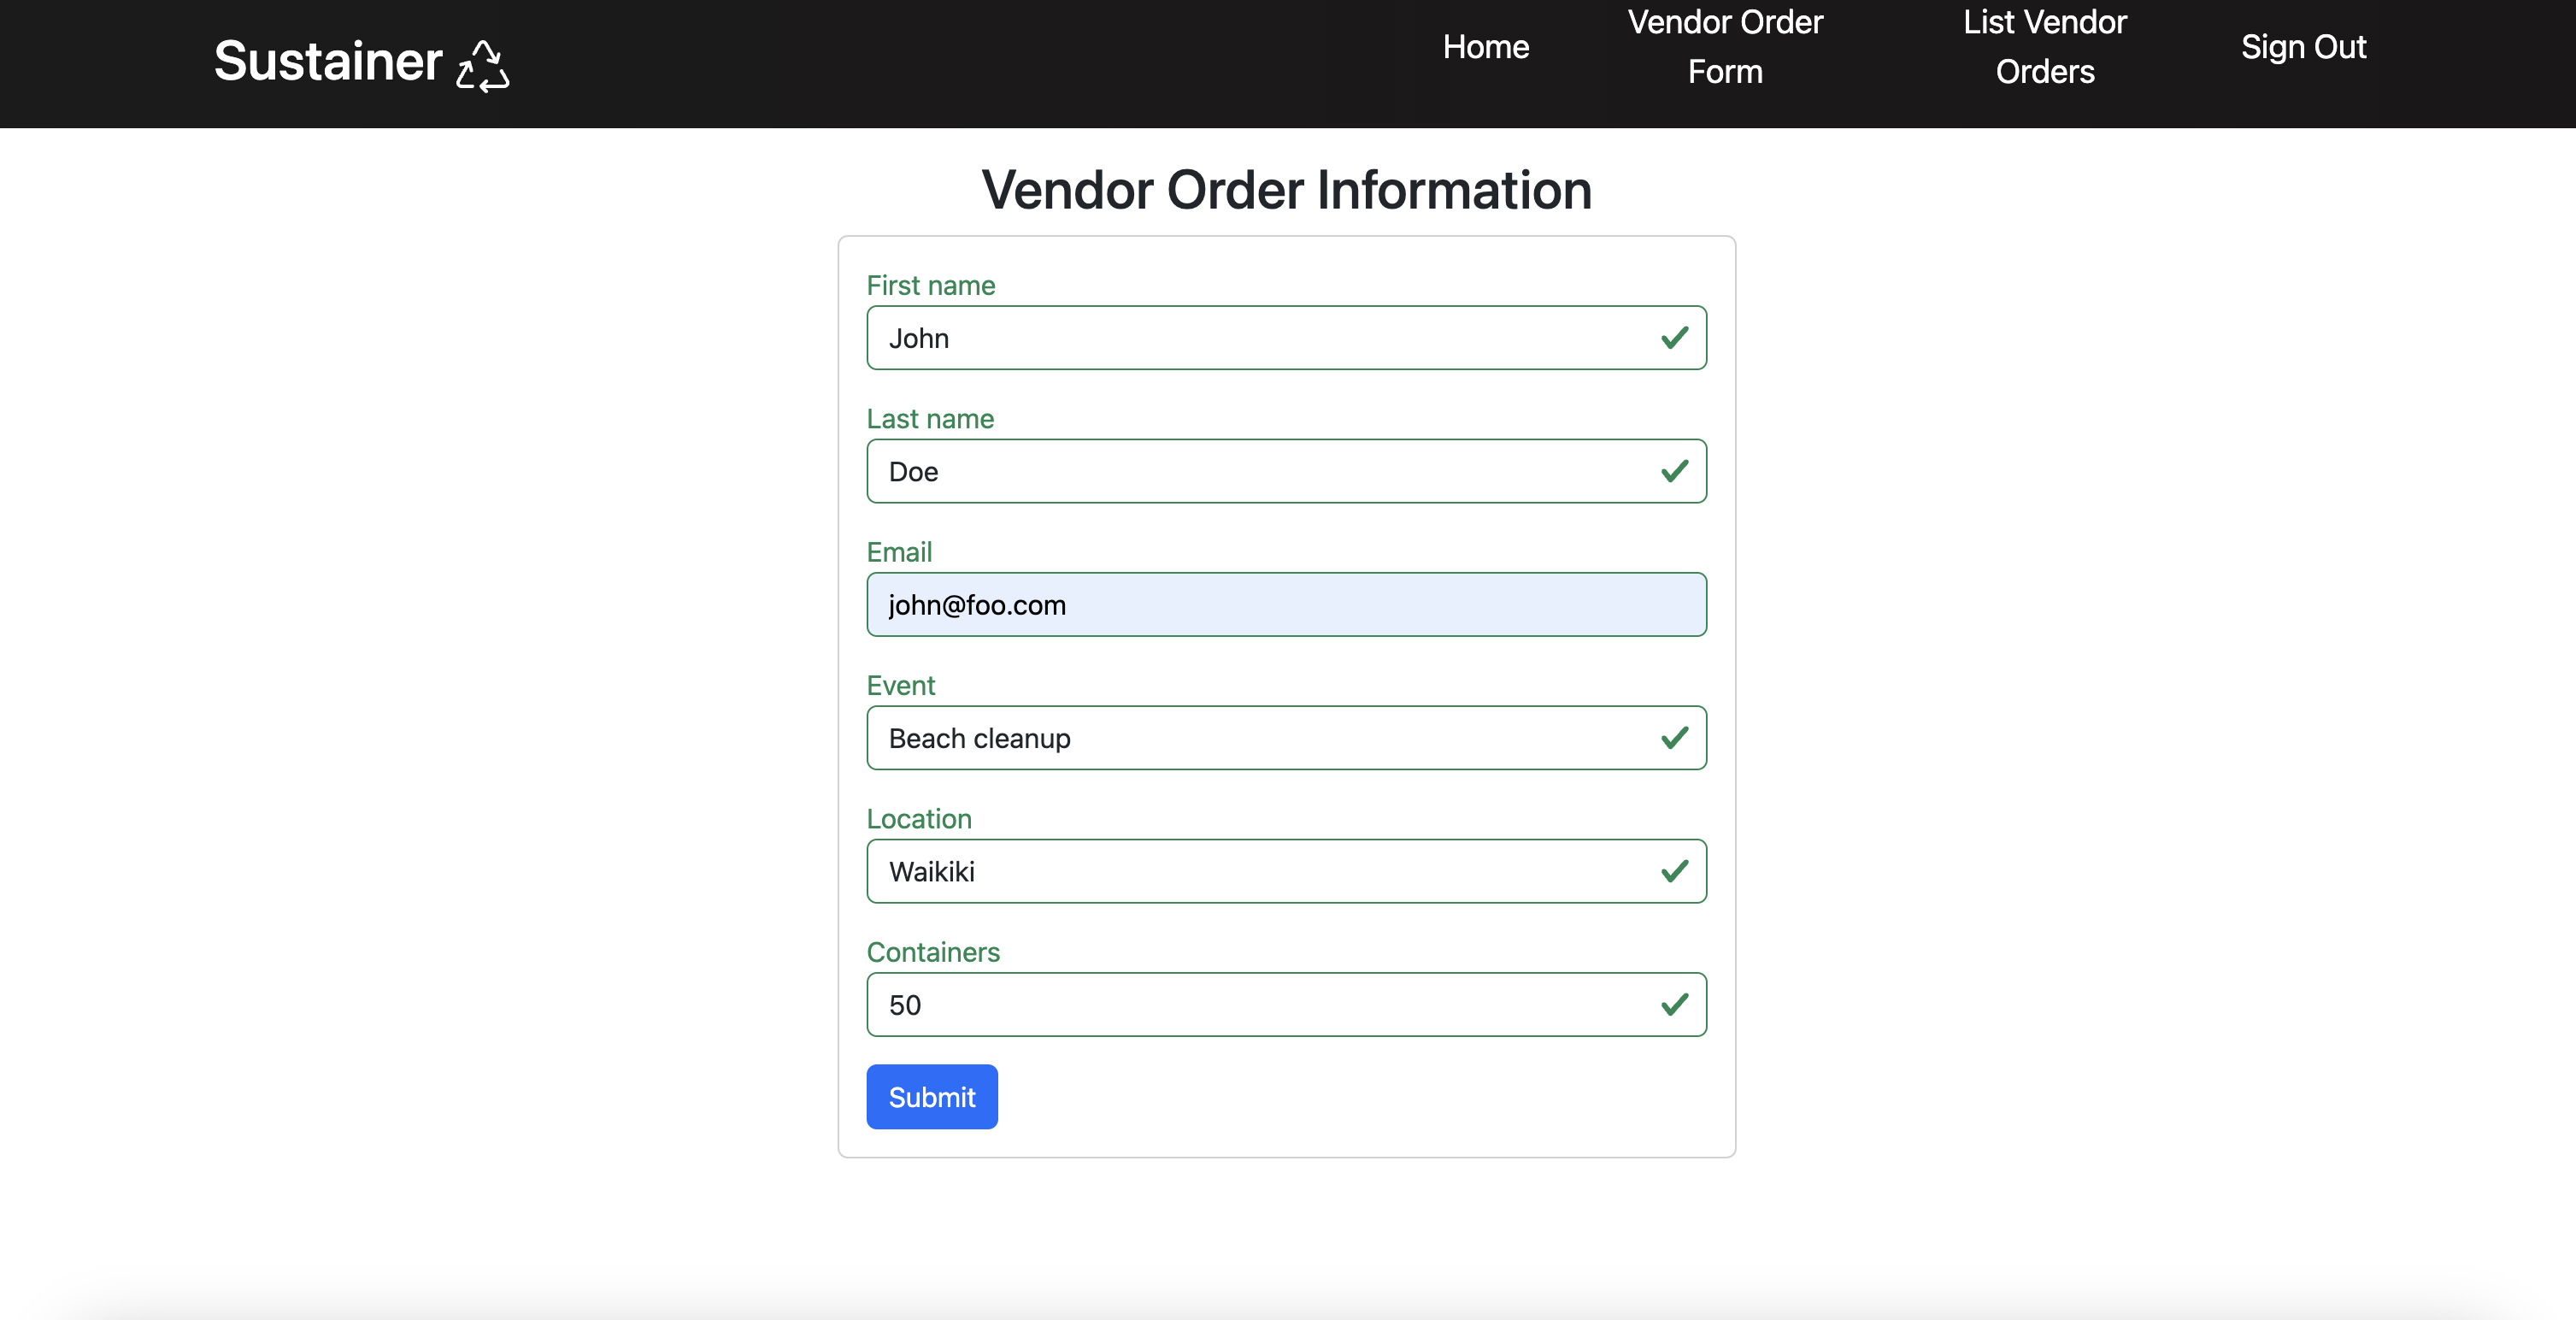
Task: Click the Vendor Order Information heading
Action: tap(1285, 189)
